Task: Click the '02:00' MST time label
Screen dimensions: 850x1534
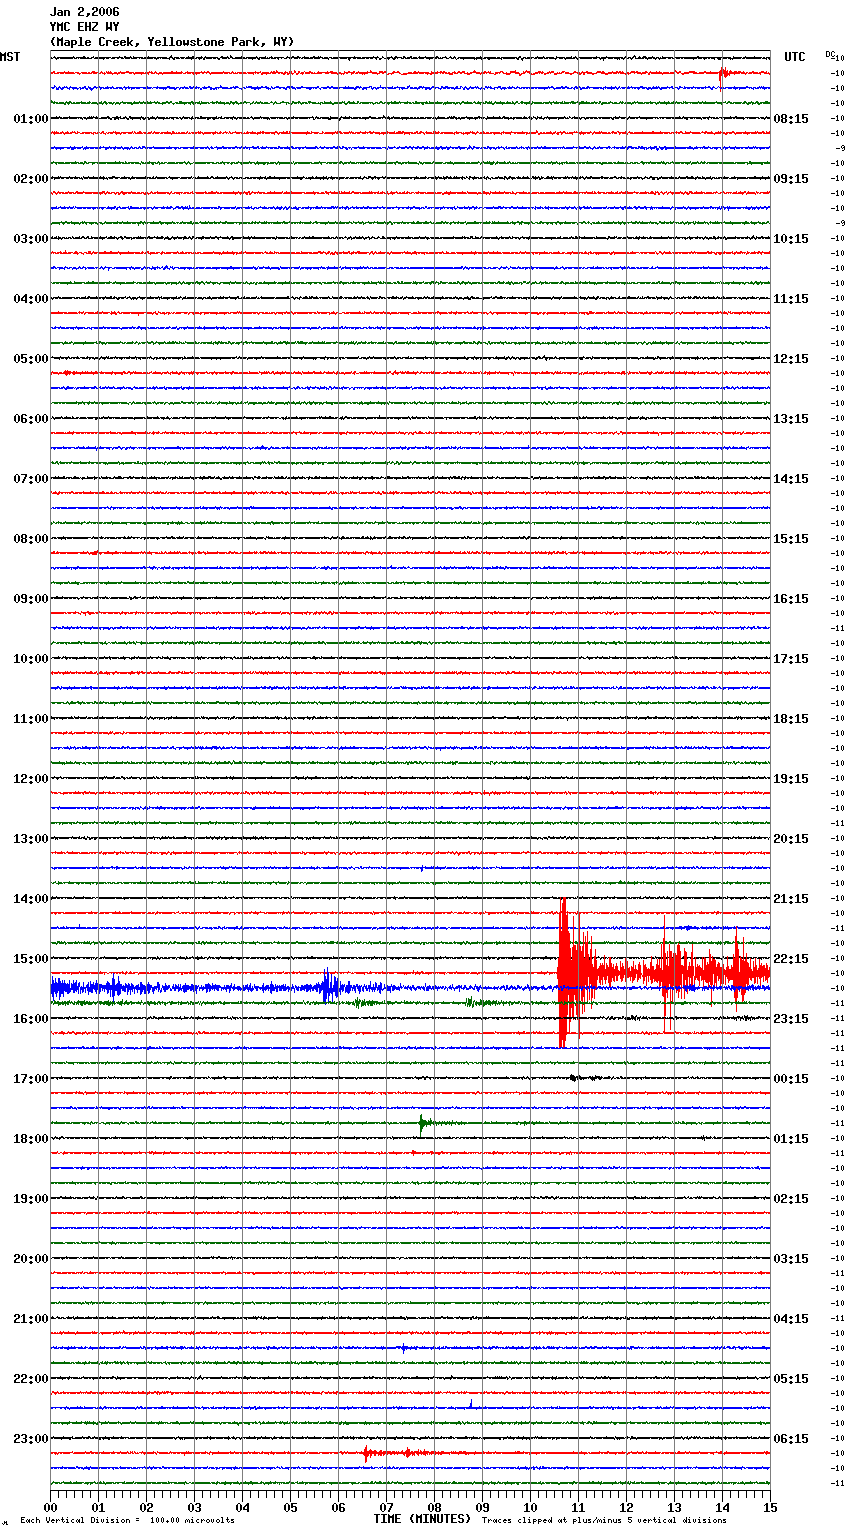Action: point(31,179)
